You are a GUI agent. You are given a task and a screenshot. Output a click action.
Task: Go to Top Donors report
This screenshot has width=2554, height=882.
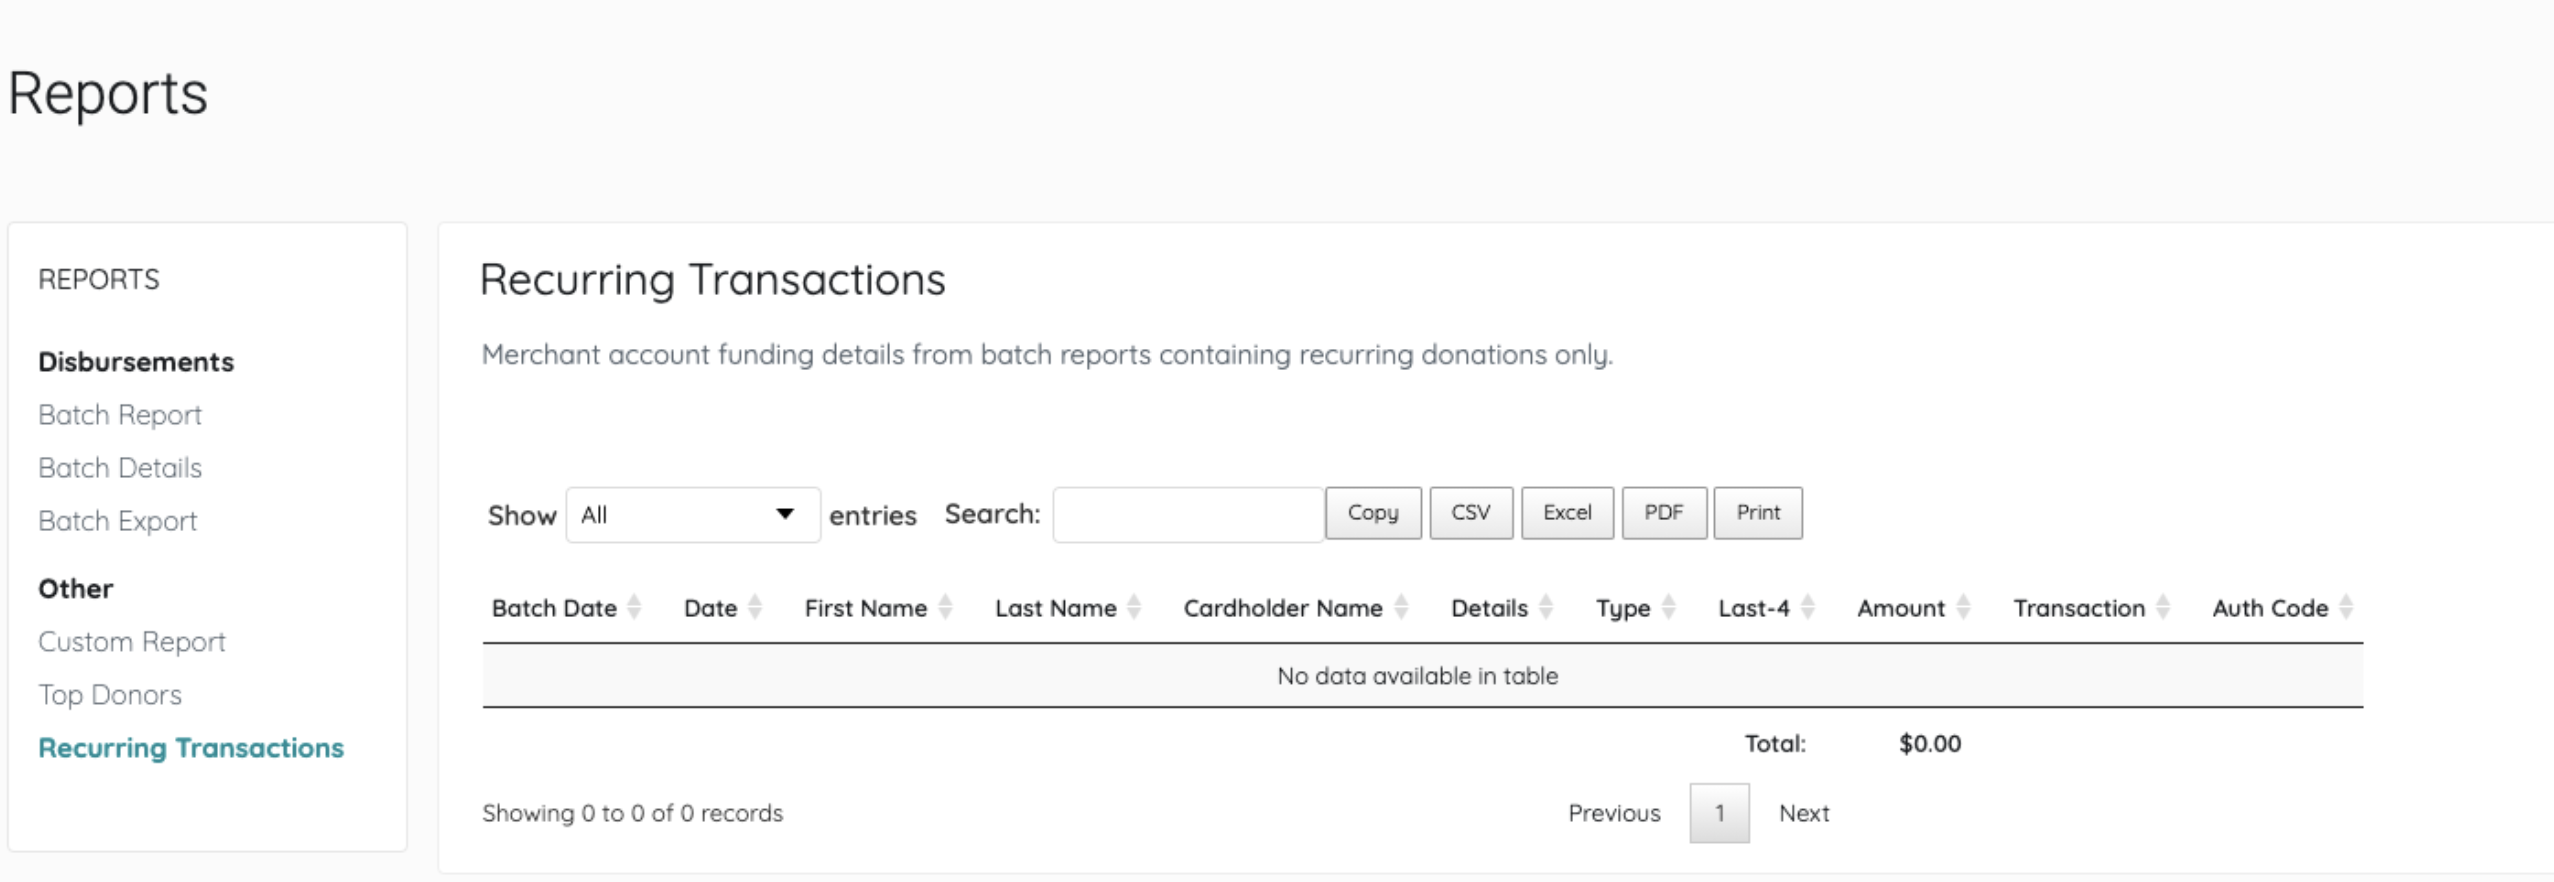click(110, 695)
